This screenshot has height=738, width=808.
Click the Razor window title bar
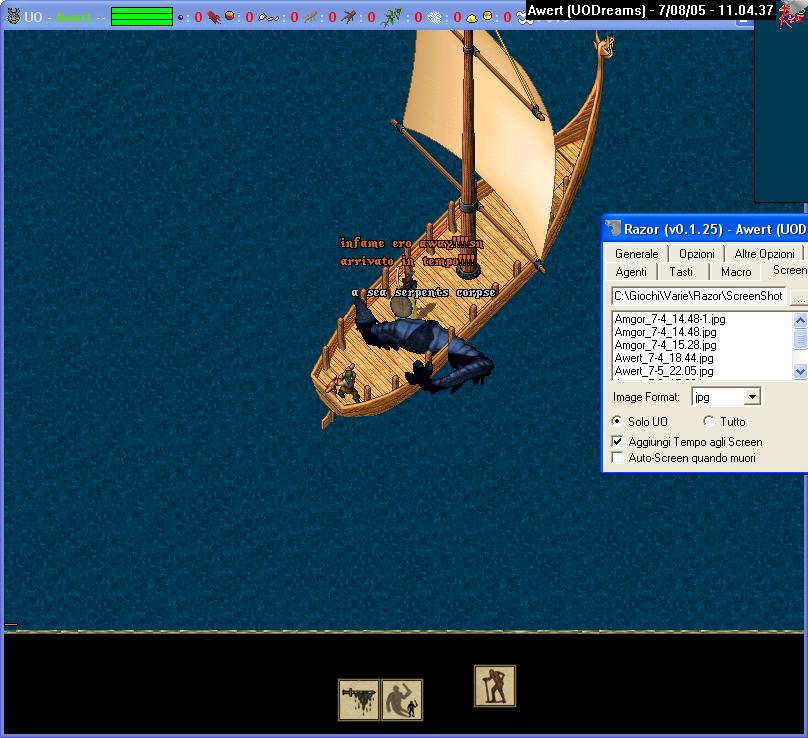click(704, 229)
